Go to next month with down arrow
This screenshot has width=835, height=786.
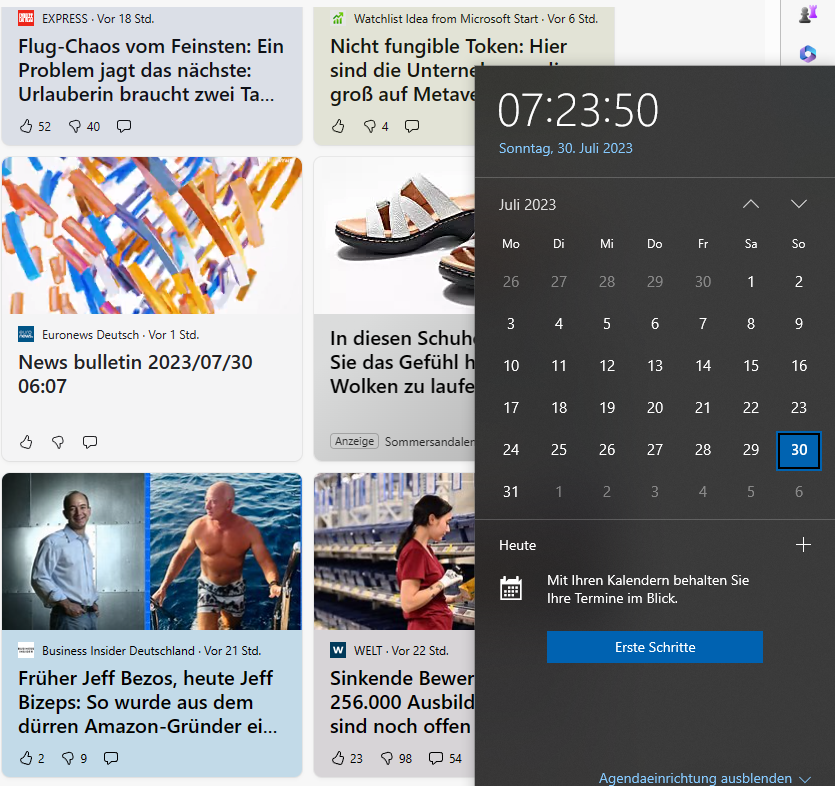[x=799, y=204]
